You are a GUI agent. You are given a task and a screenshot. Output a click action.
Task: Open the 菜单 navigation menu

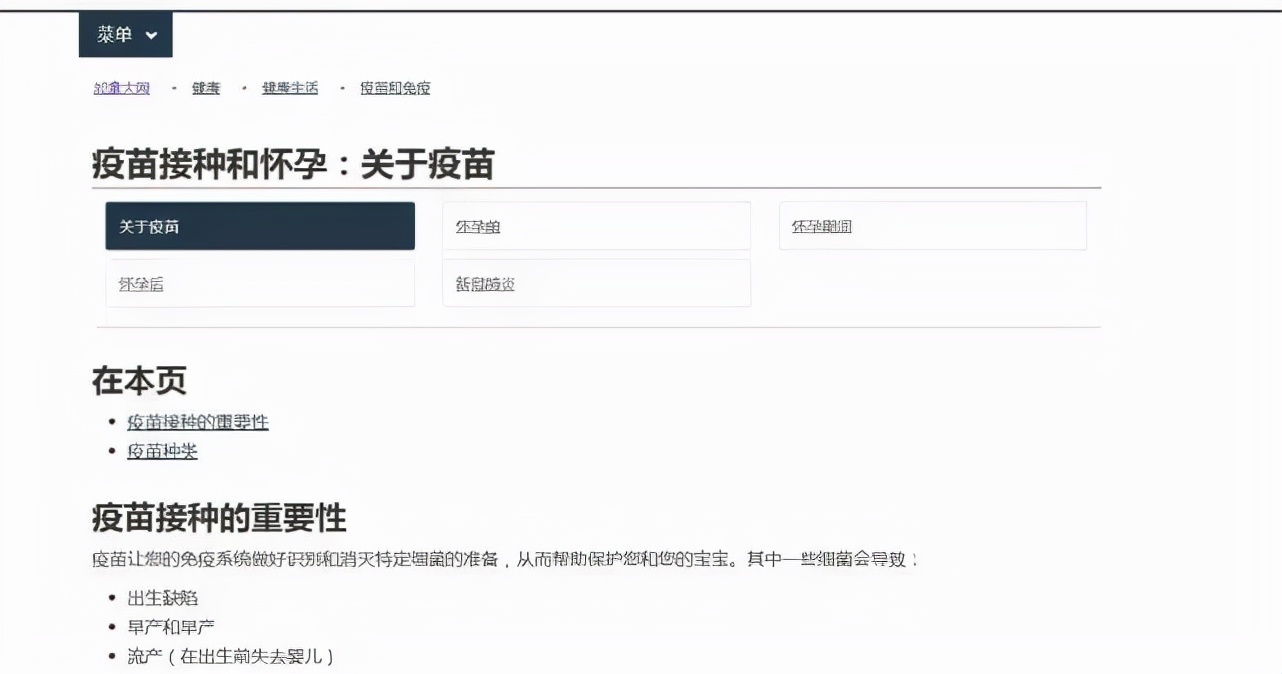[113, 33]
